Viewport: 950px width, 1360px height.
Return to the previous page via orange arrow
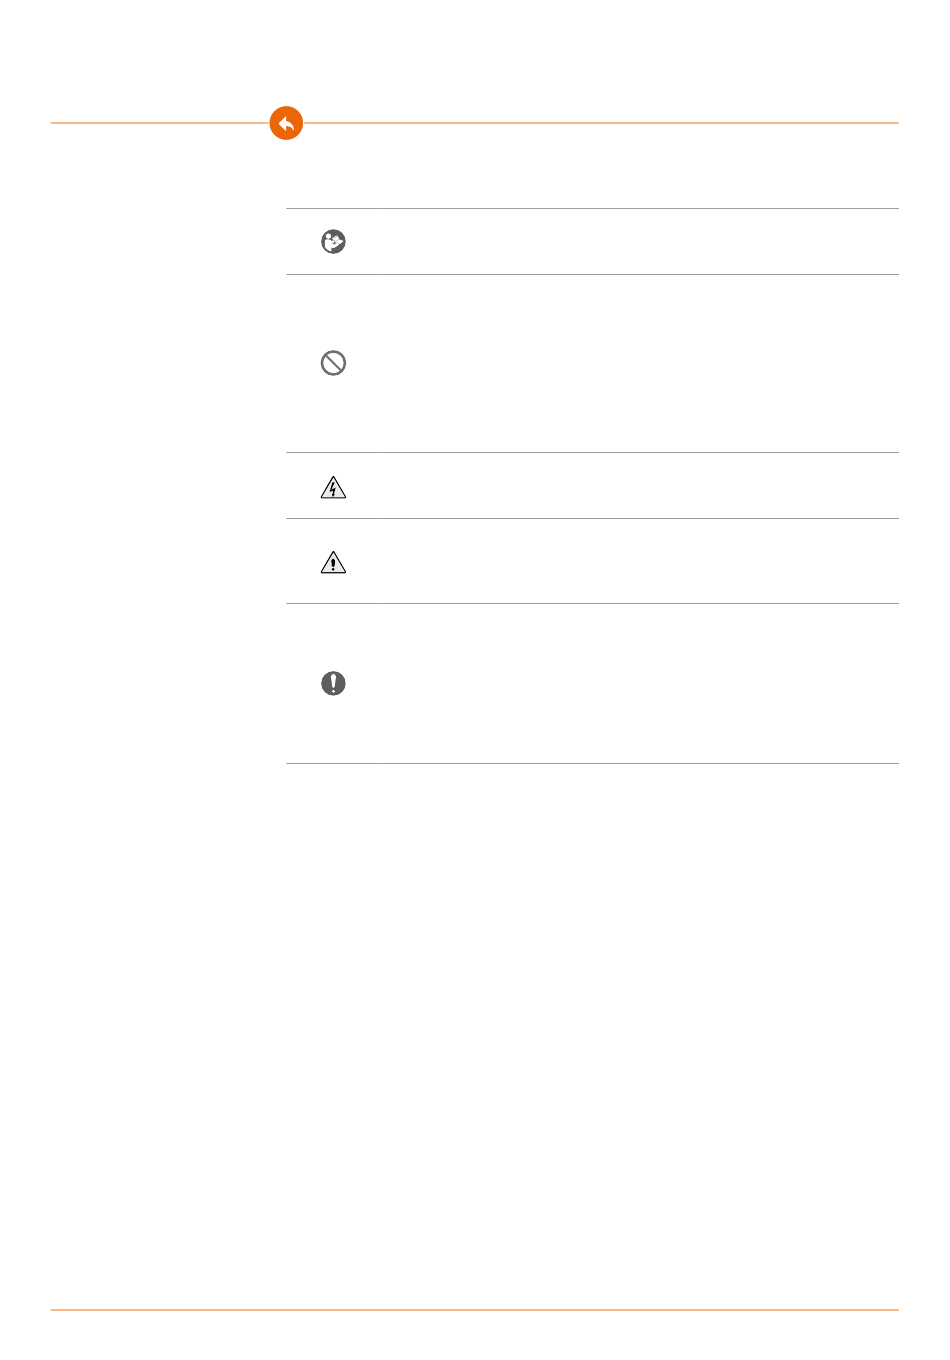point(286,123)
